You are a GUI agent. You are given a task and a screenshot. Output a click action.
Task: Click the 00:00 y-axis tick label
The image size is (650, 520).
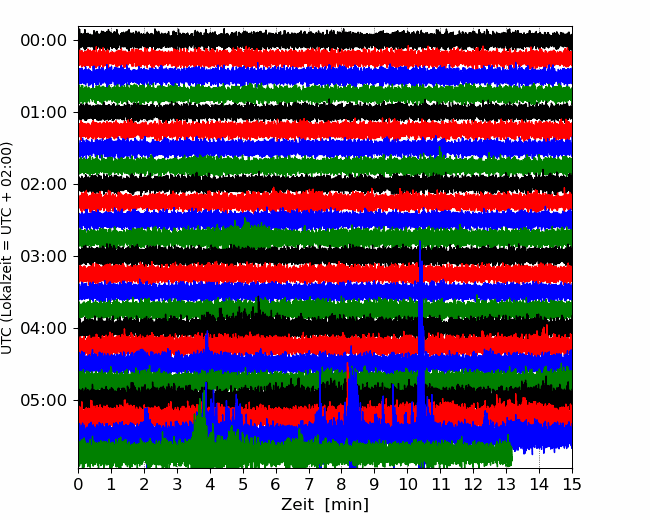click(44, 41)
